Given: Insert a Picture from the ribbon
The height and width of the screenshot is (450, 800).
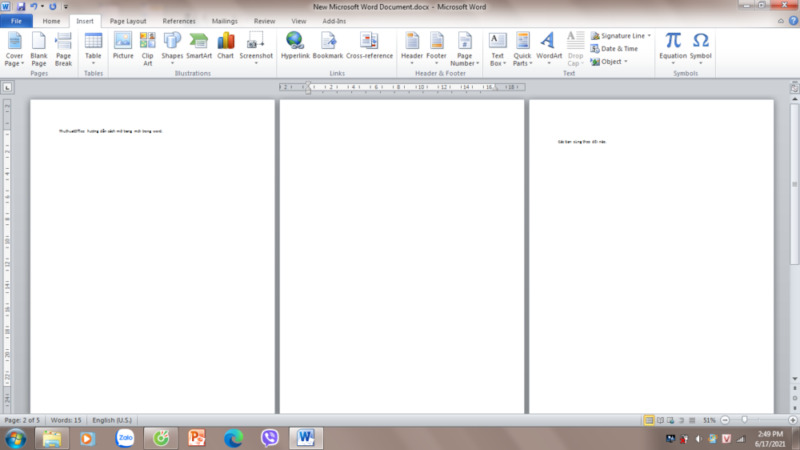Looking at the screenshot, I should click(123, 46).
